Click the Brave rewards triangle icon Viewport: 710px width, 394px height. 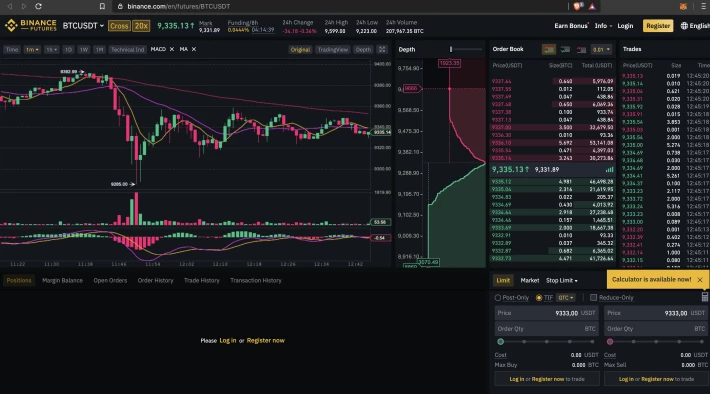click(x=592, y=6)
